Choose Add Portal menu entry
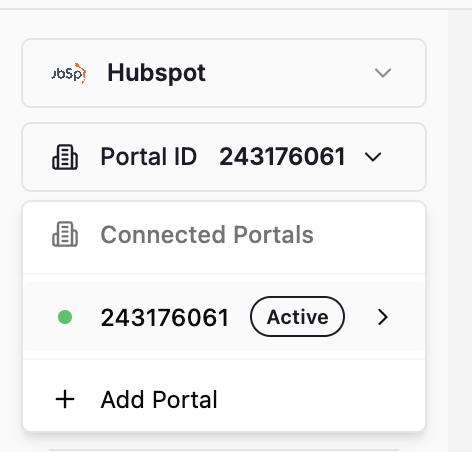 pos(224,399)
